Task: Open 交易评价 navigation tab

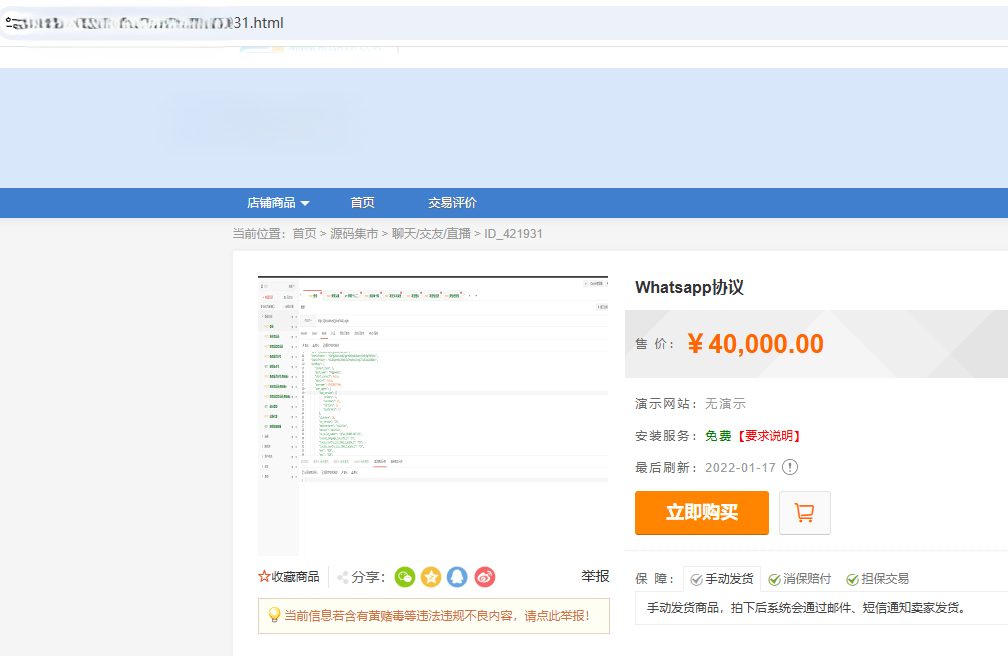Action: (x=452, y=203)
